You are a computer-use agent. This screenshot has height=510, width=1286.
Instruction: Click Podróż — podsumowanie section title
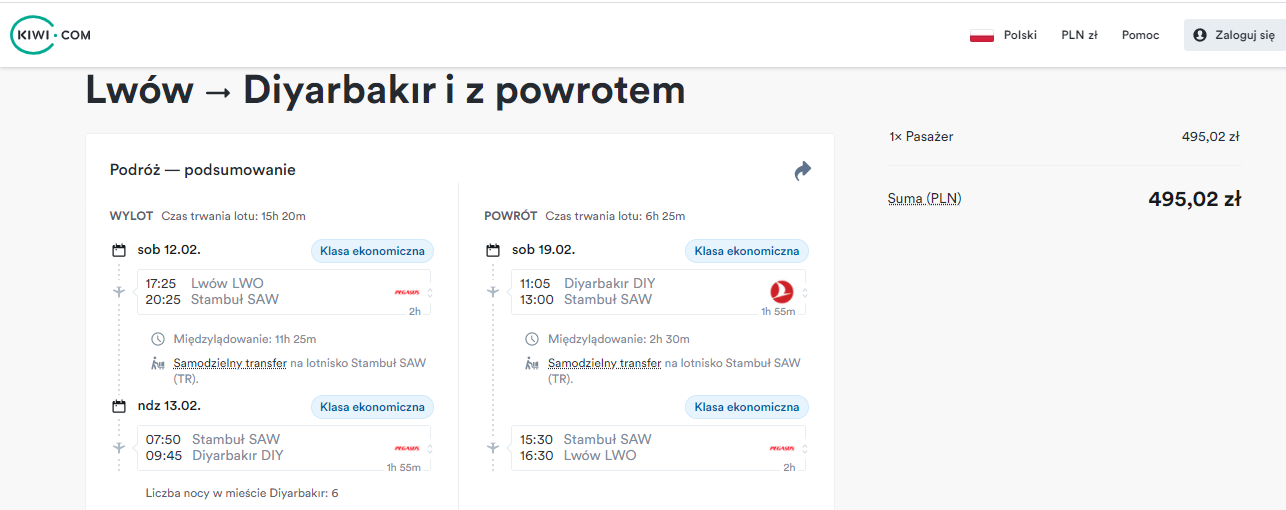click(x=203, y=170)
